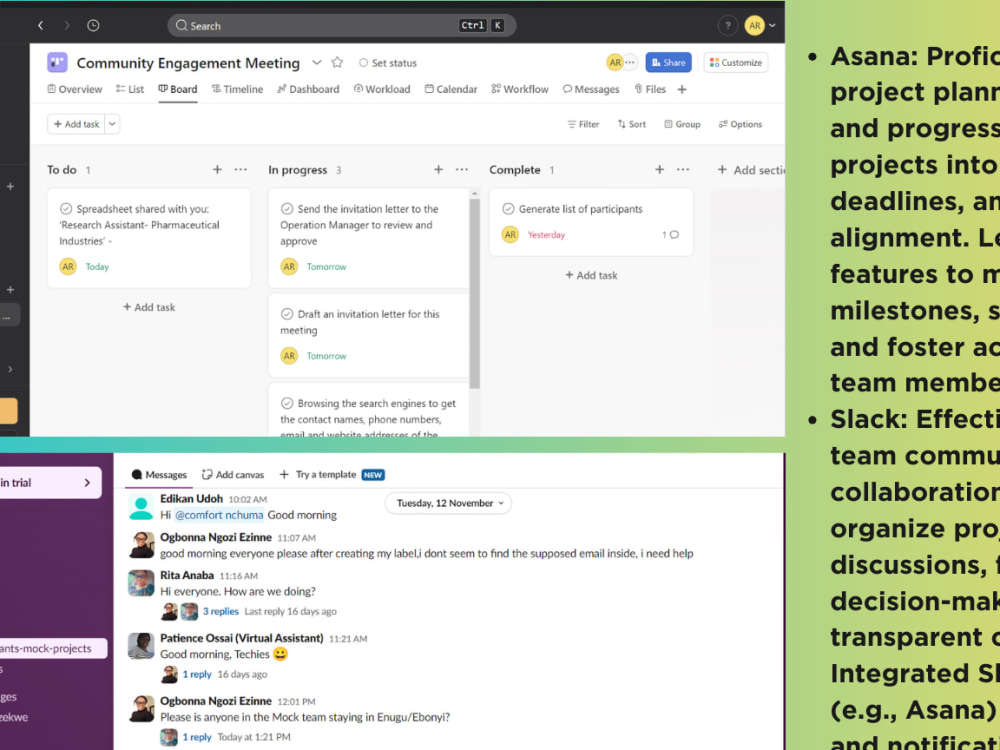The image size is (1000, 750).
Task: Open the Files tab
Action: tap(650, 89)
